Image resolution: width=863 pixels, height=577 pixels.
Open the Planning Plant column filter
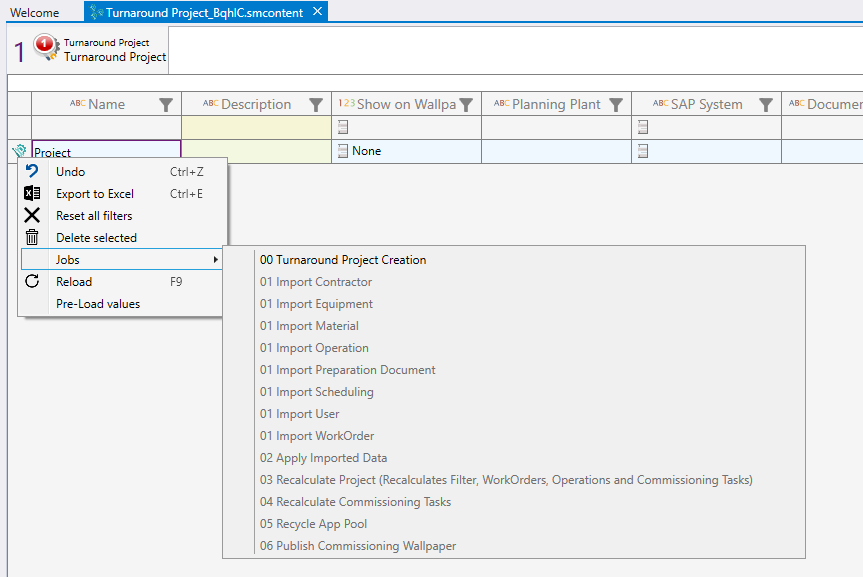[x=616, y=105]
